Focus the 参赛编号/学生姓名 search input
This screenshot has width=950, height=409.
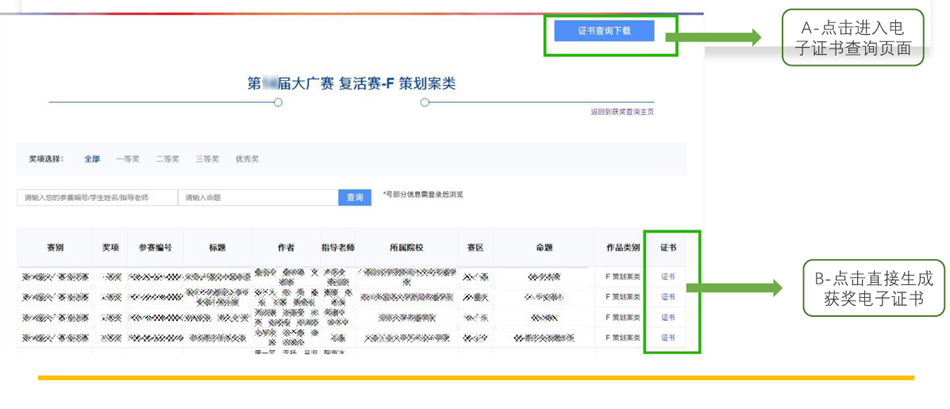click(97, 198)
